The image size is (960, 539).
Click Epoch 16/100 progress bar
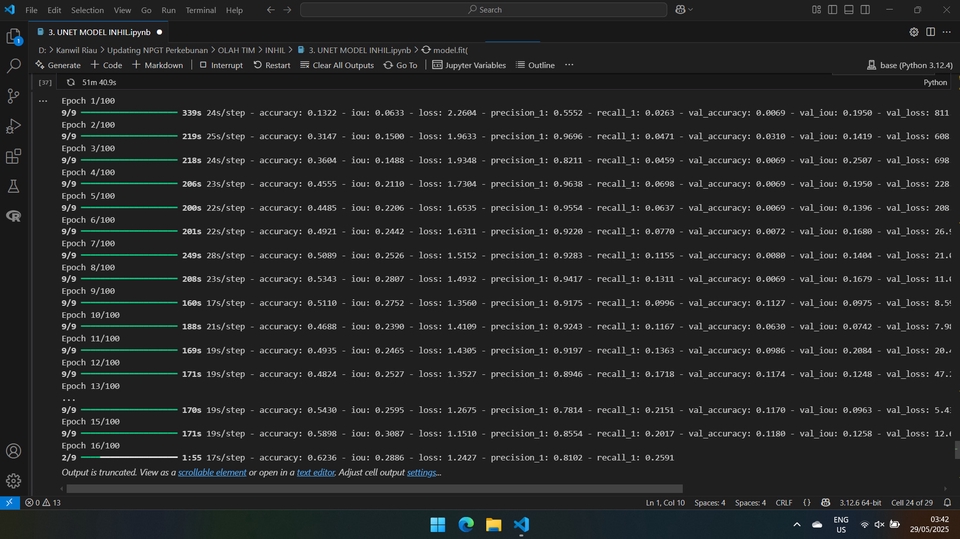(x=129, y=457)
